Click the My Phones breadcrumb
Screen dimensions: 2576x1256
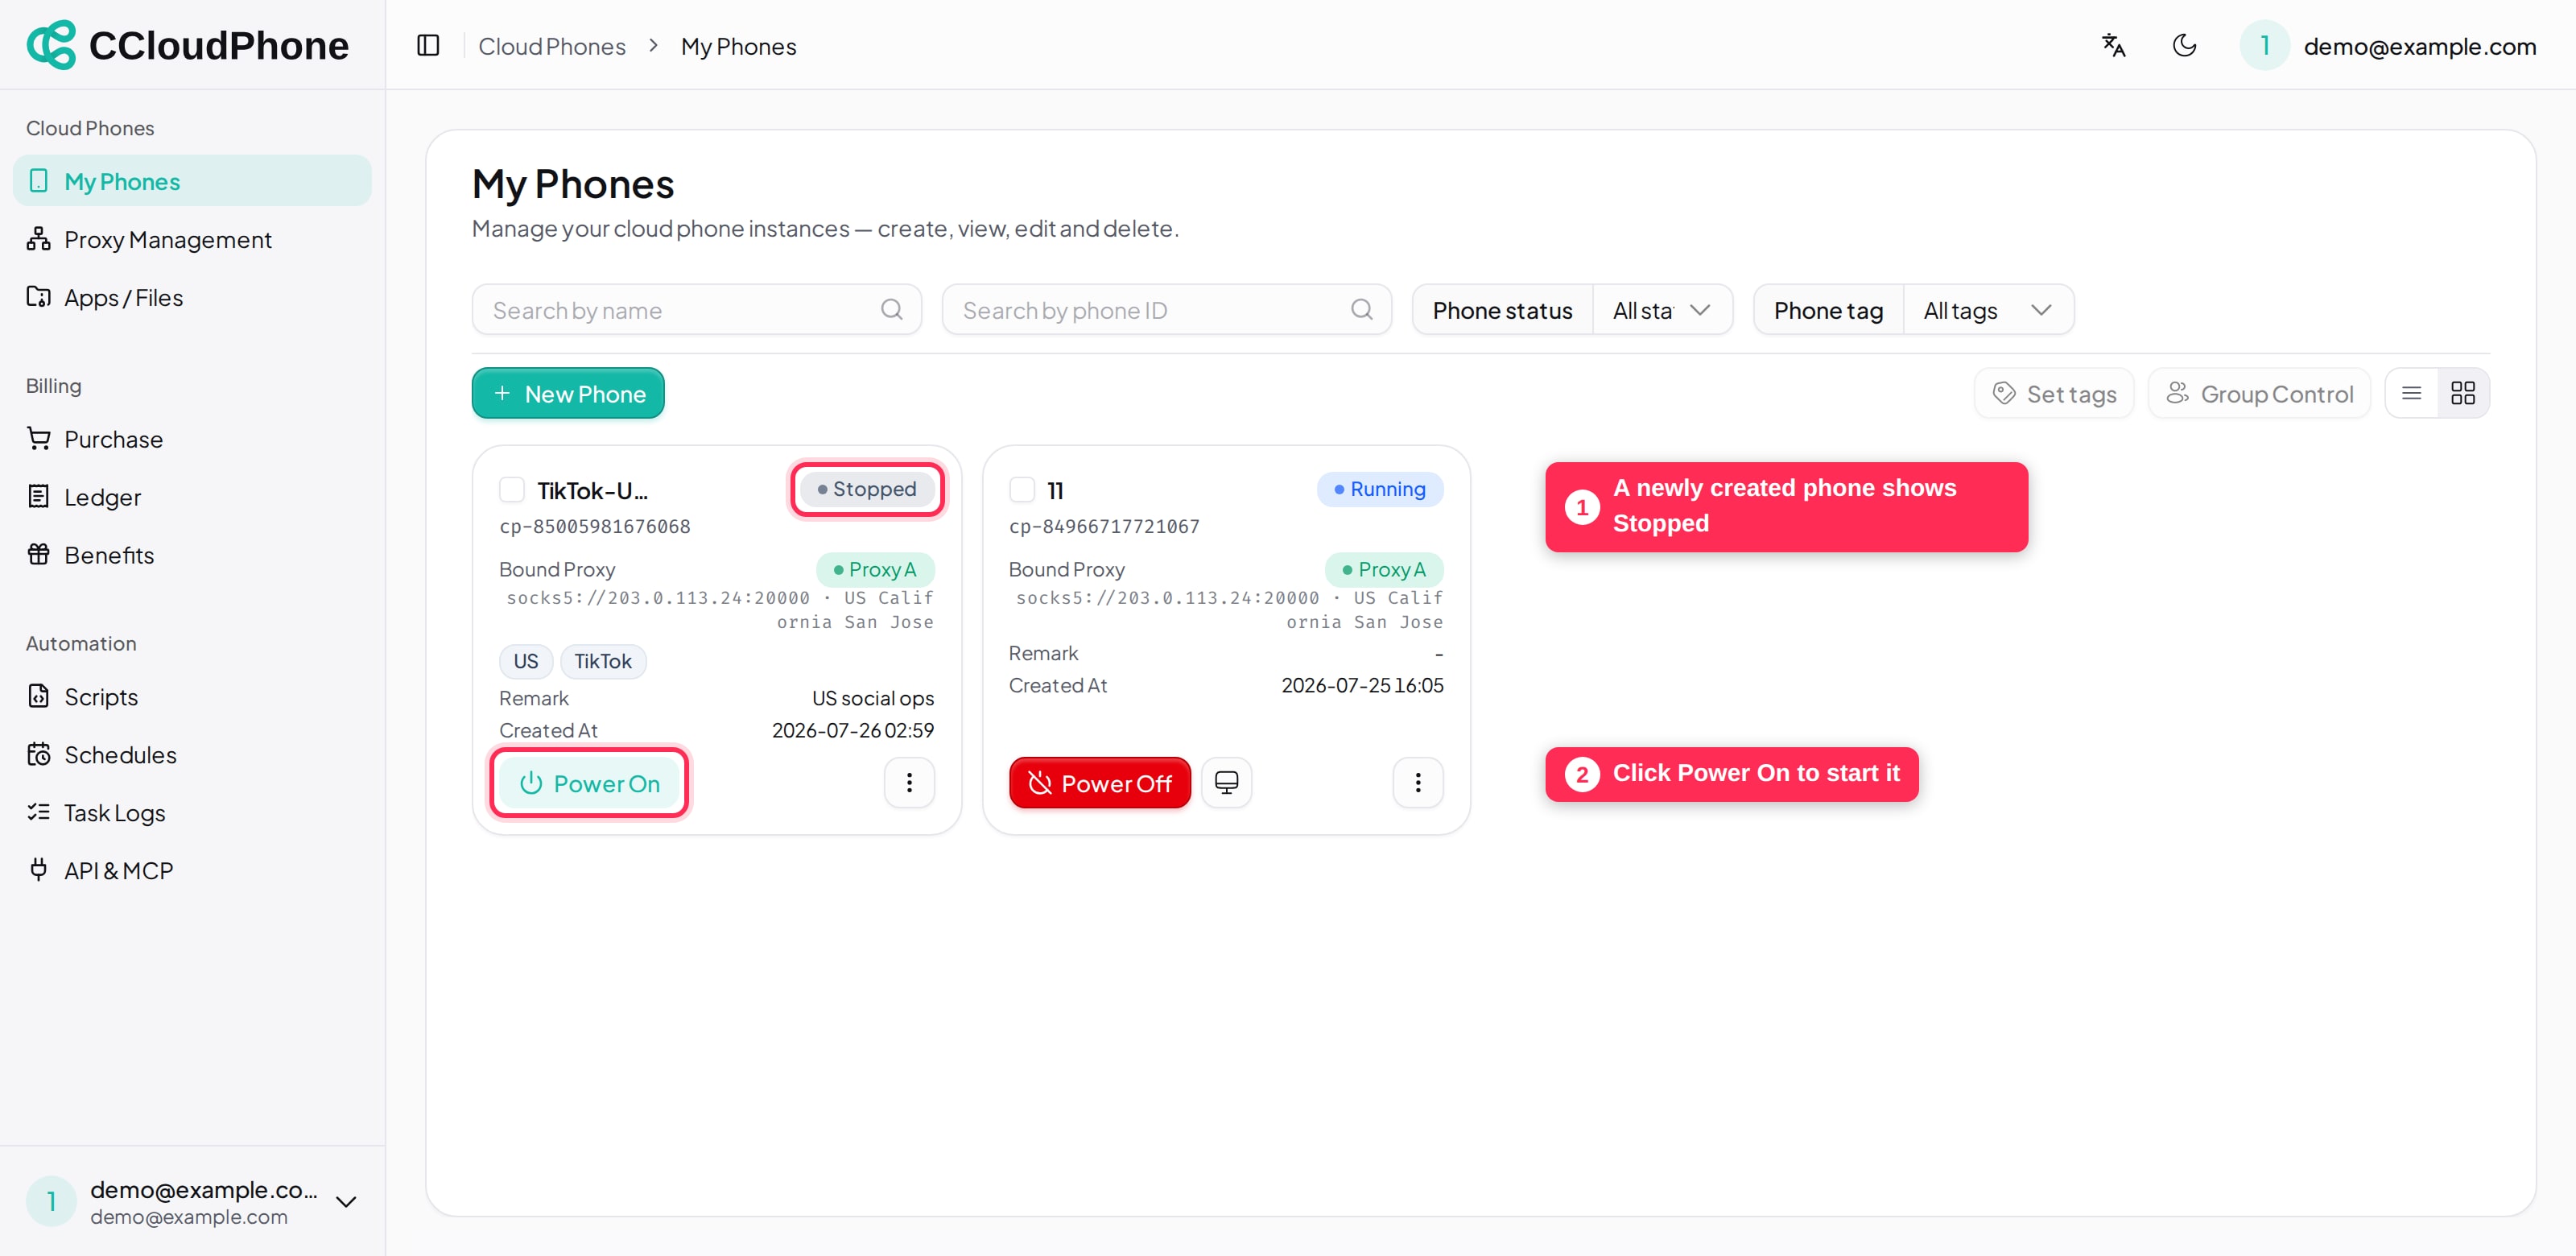[739, 46]
